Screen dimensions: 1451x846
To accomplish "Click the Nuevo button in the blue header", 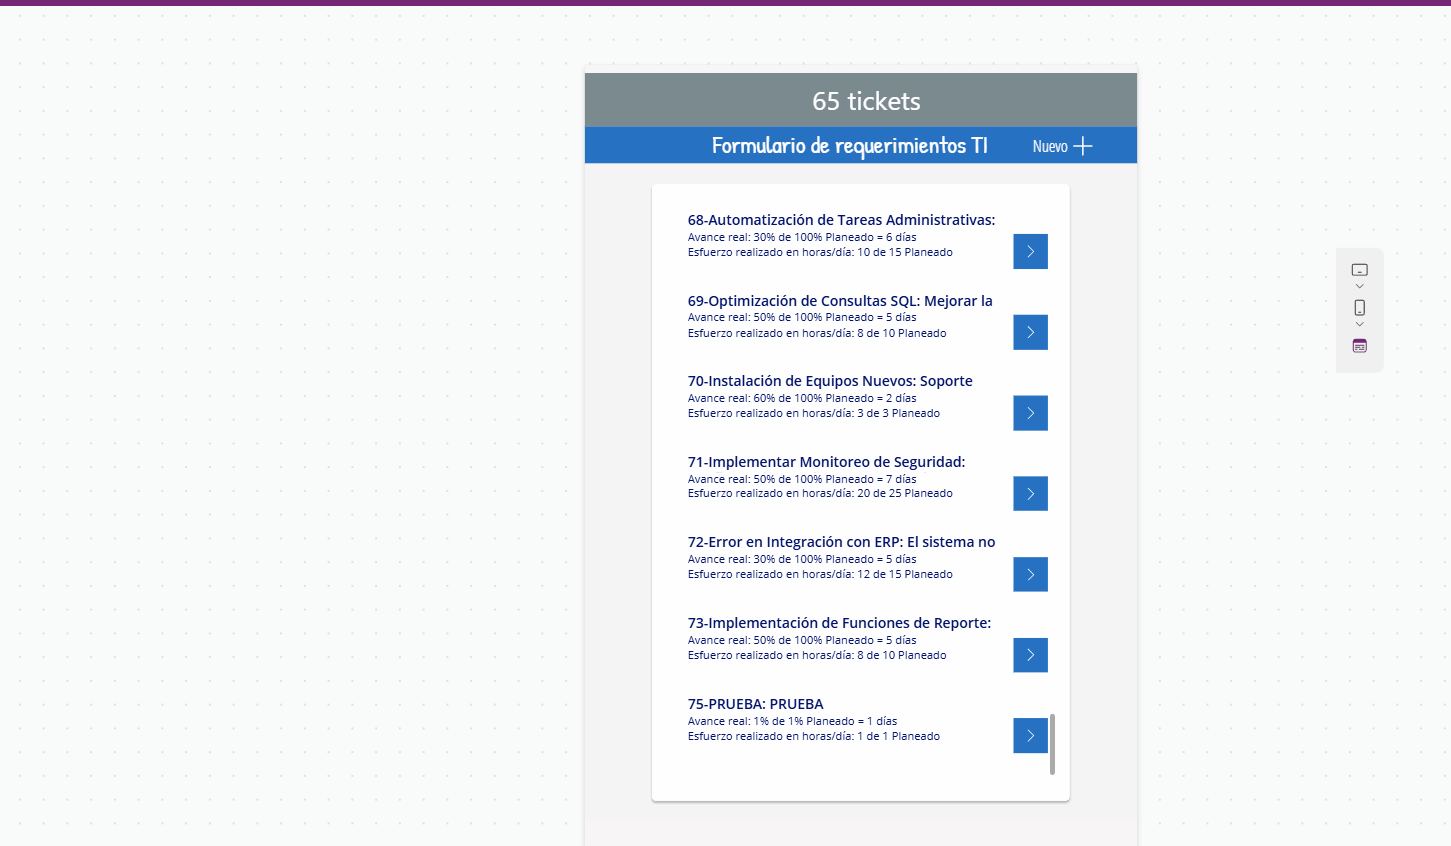I will pos(1053,145).
